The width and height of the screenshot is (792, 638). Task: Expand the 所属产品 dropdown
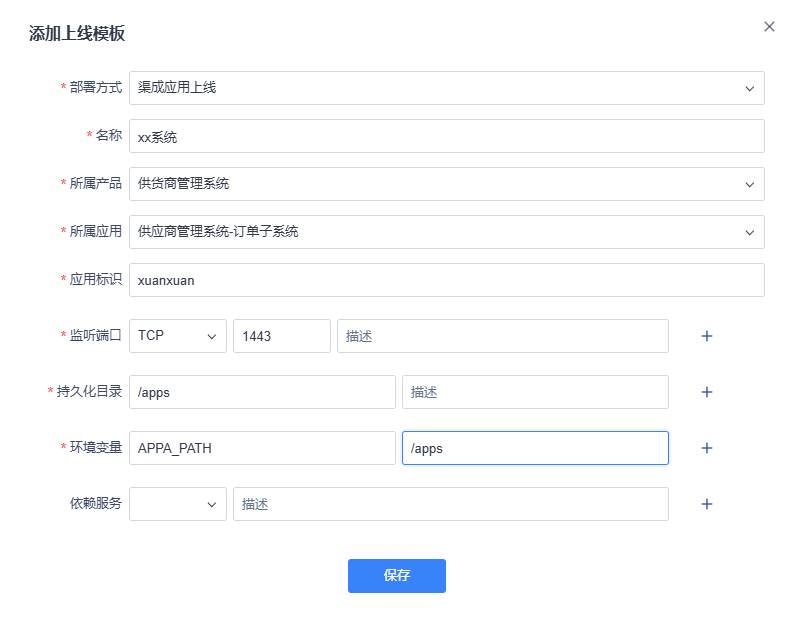click(446, 184)
